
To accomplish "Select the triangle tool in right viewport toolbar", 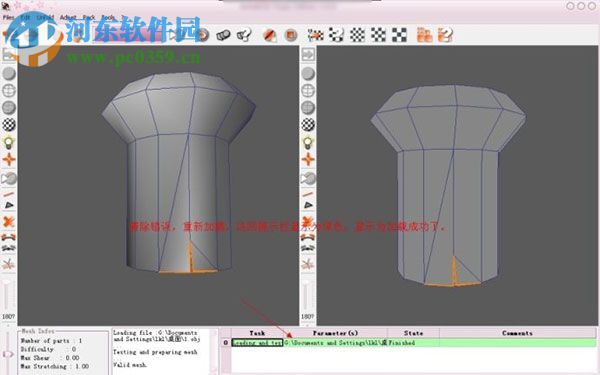I will tap(308, 205).
